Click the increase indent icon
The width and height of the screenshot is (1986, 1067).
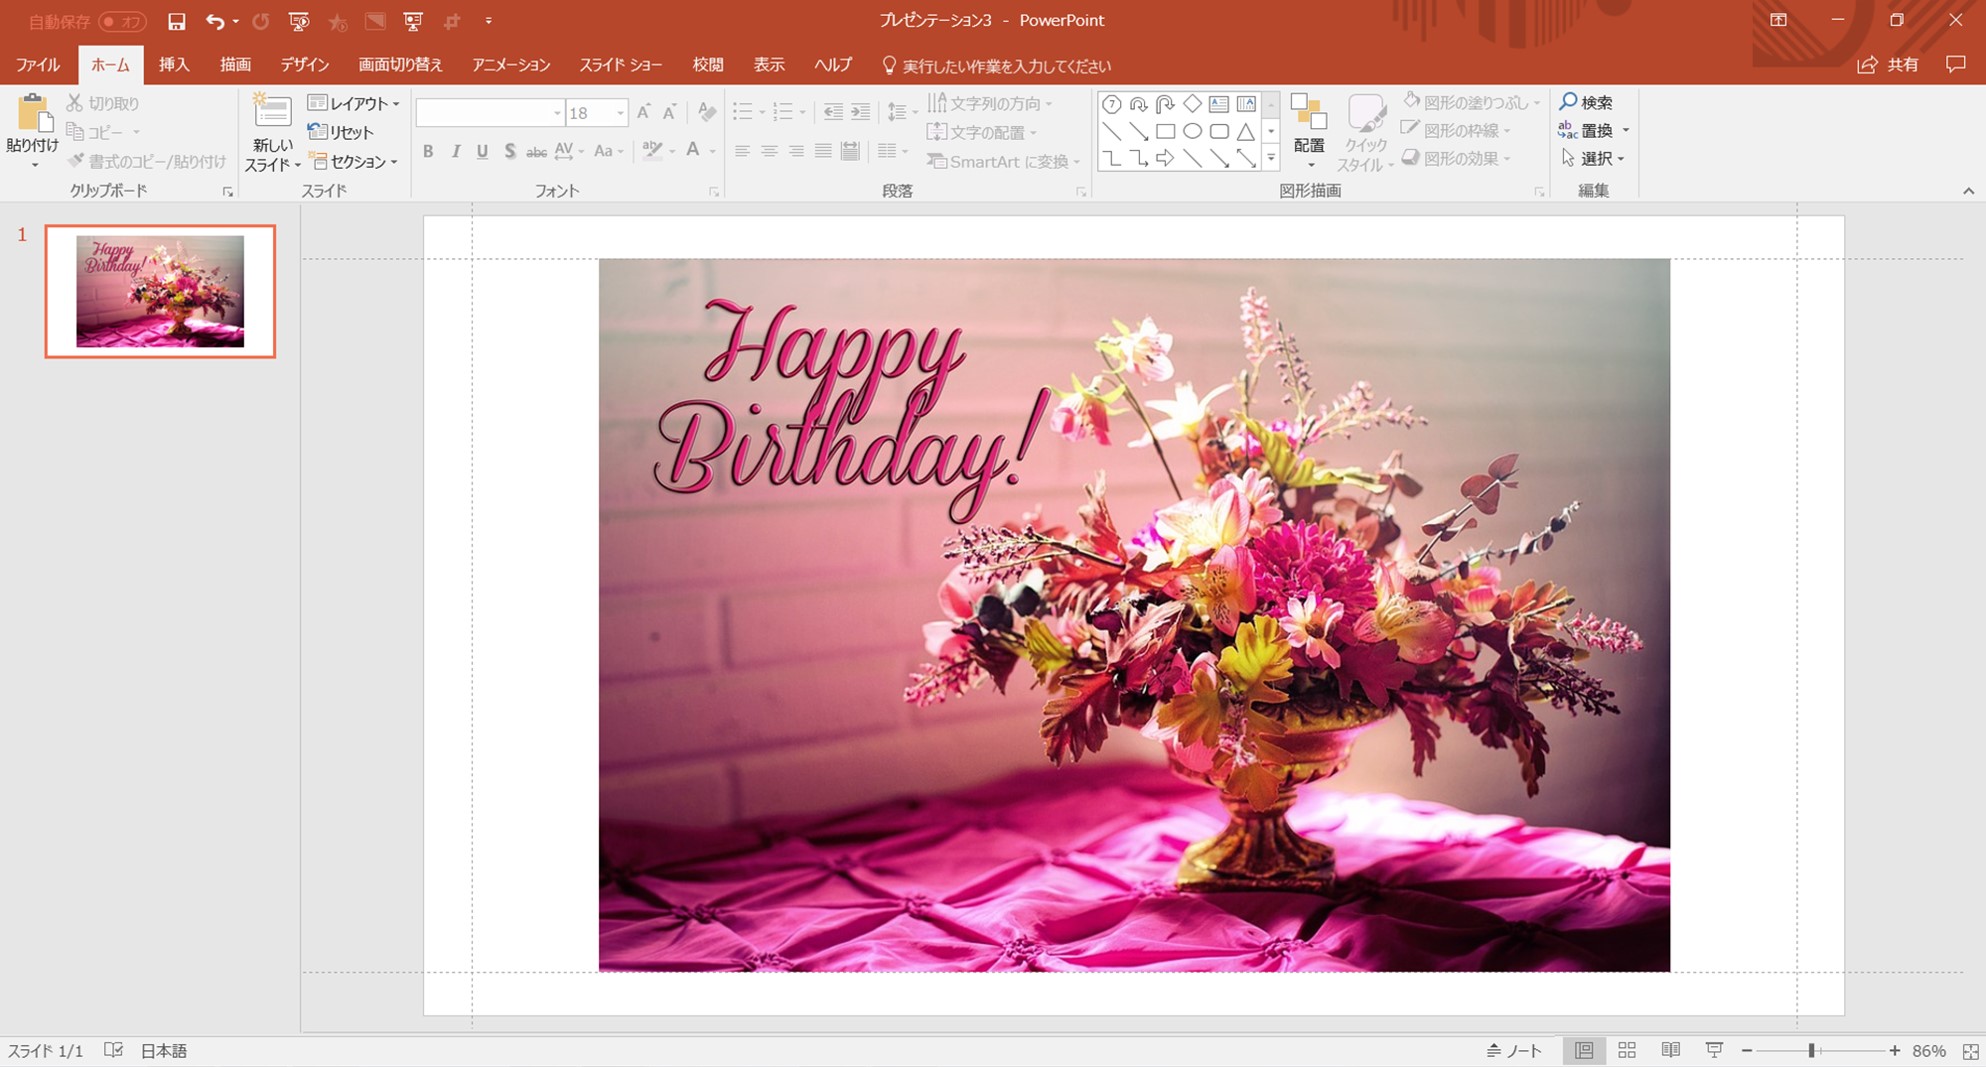[x=860, y=112]
